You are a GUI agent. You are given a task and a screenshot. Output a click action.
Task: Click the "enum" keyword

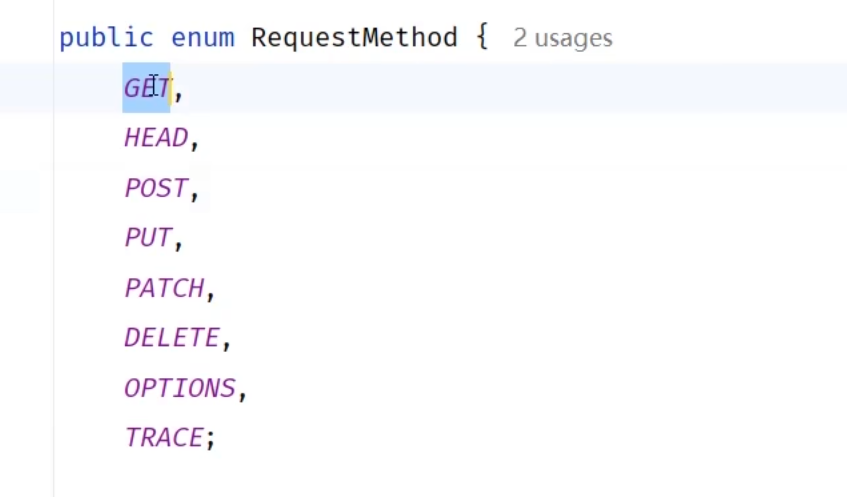click(x=203, y=38)
